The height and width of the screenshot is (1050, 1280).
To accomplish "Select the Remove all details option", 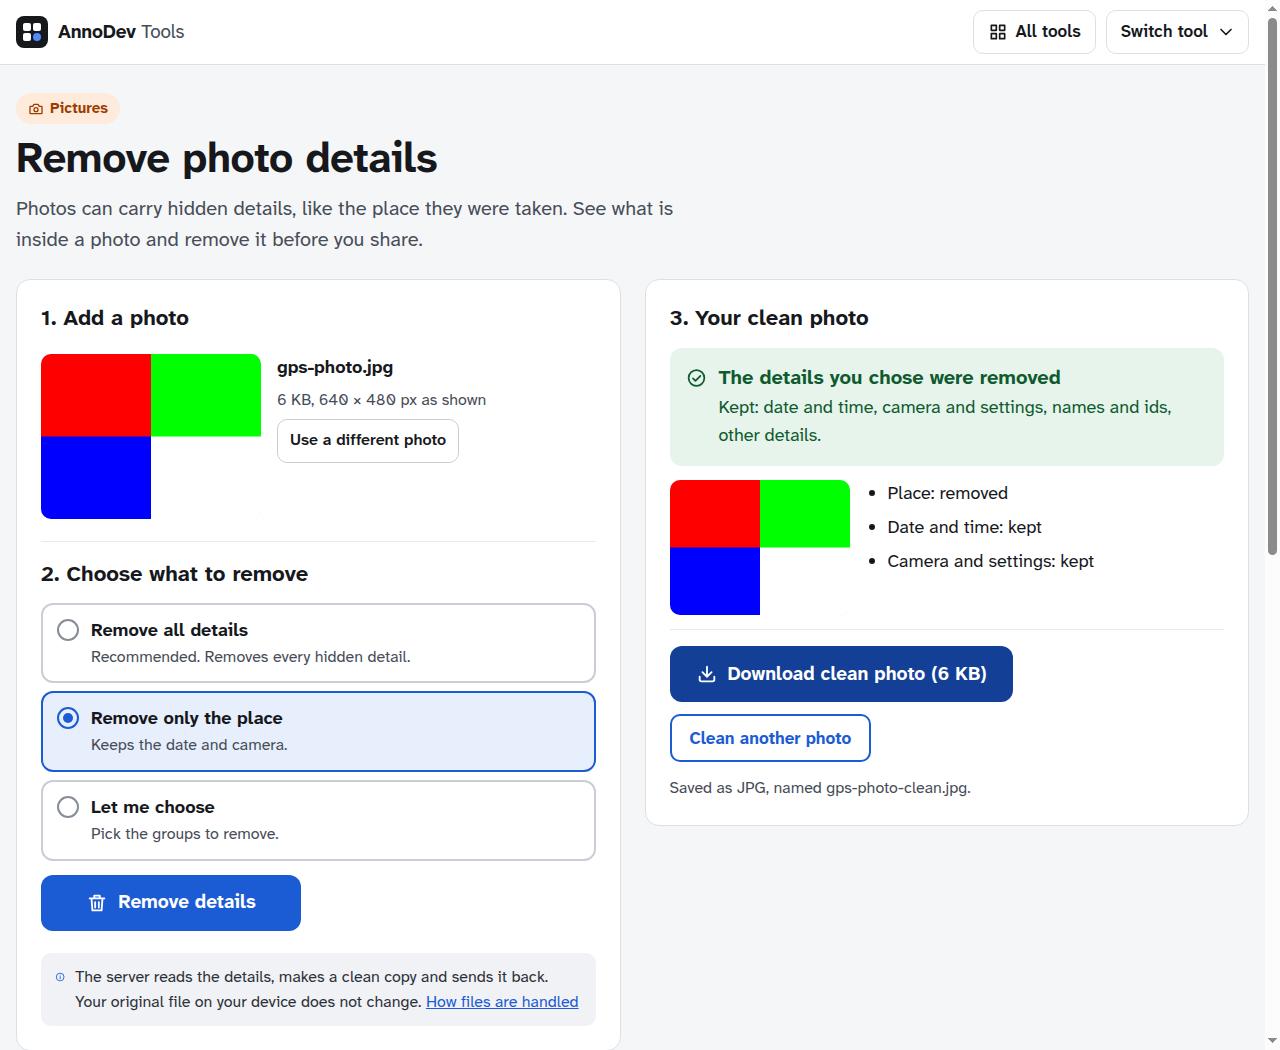I will coord(318,643).
